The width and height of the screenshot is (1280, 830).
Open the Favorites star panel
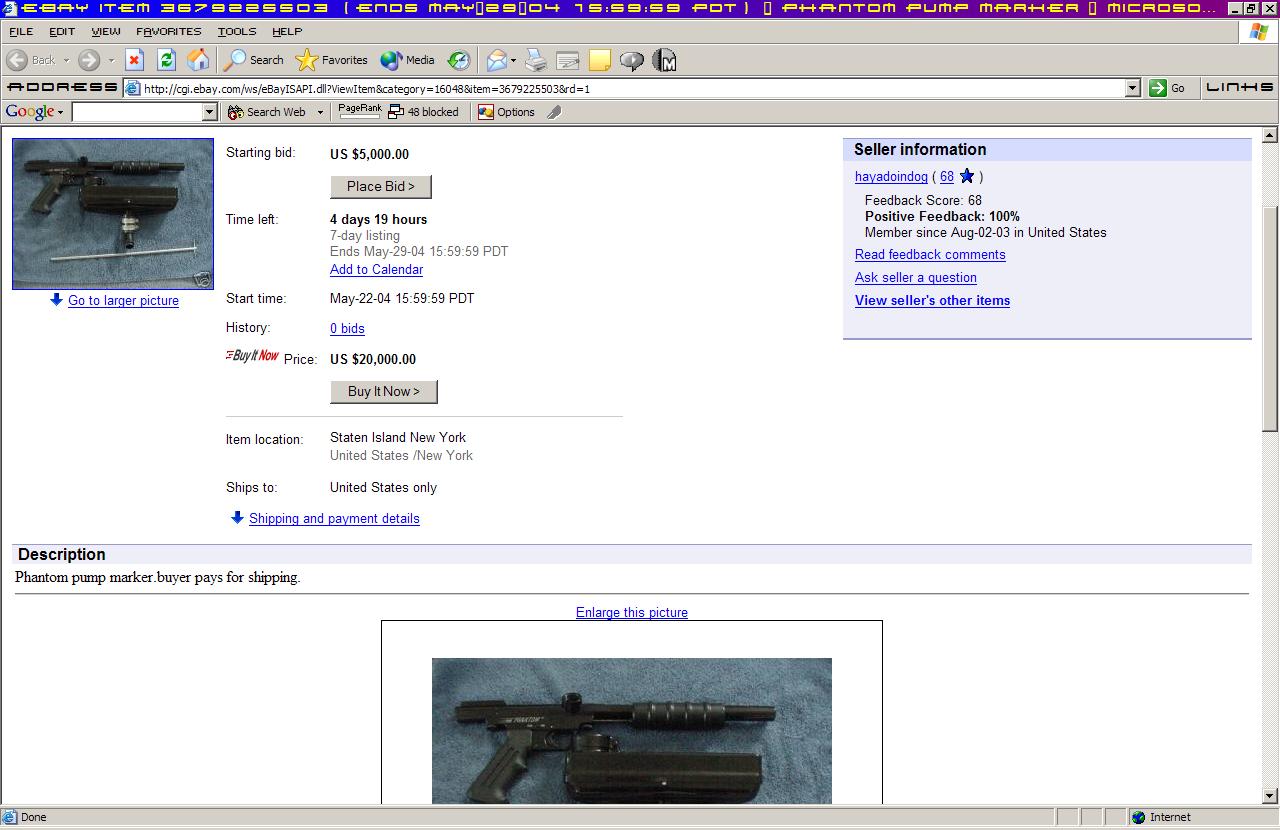[x=332, y=60]
